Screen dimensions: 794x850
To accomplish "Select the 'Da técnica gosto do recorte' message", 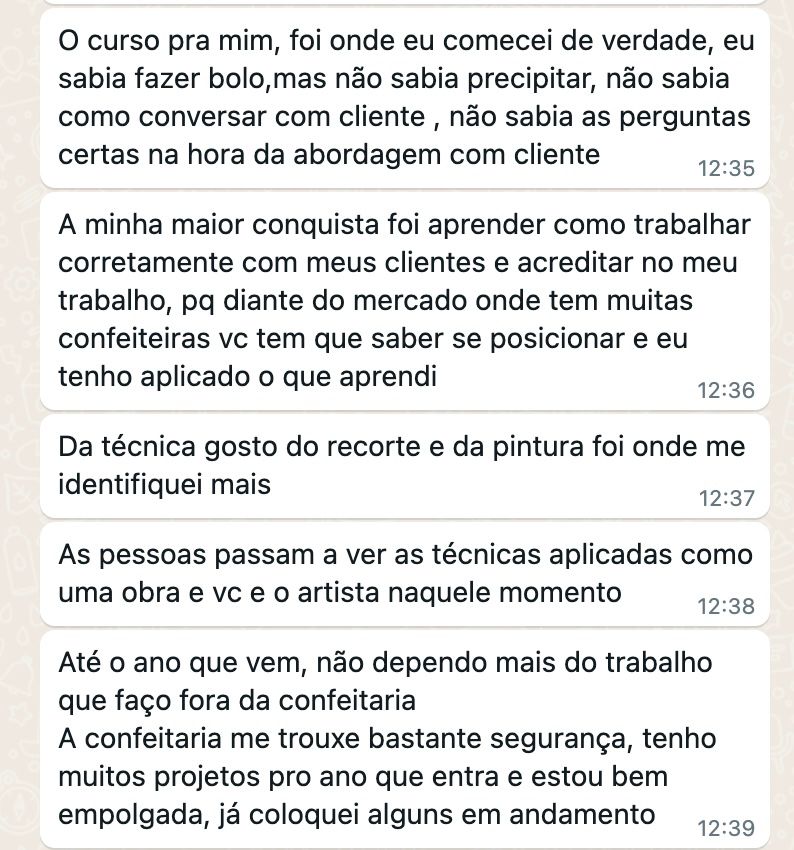I will click(405, 466).
